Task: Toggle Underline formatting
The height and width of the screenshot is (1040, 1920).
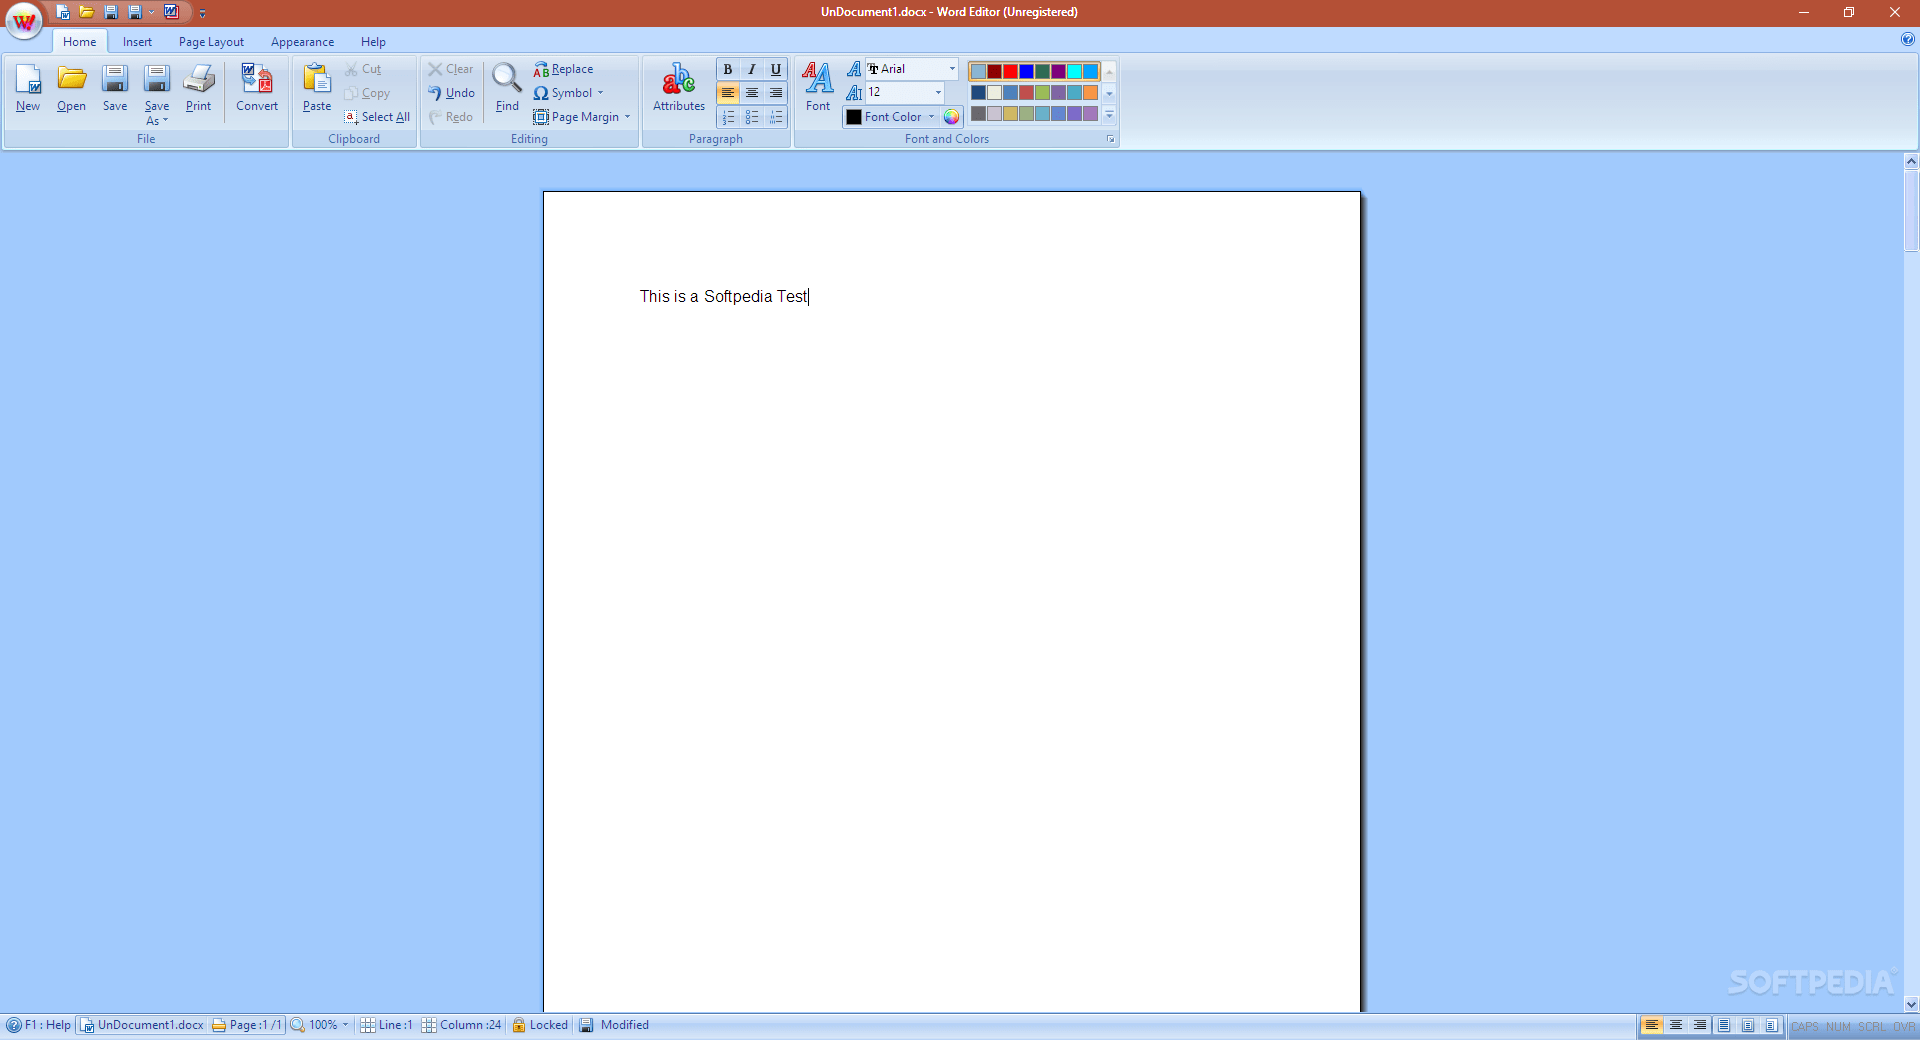Action: pyautogui.click(x=776, y=69)
